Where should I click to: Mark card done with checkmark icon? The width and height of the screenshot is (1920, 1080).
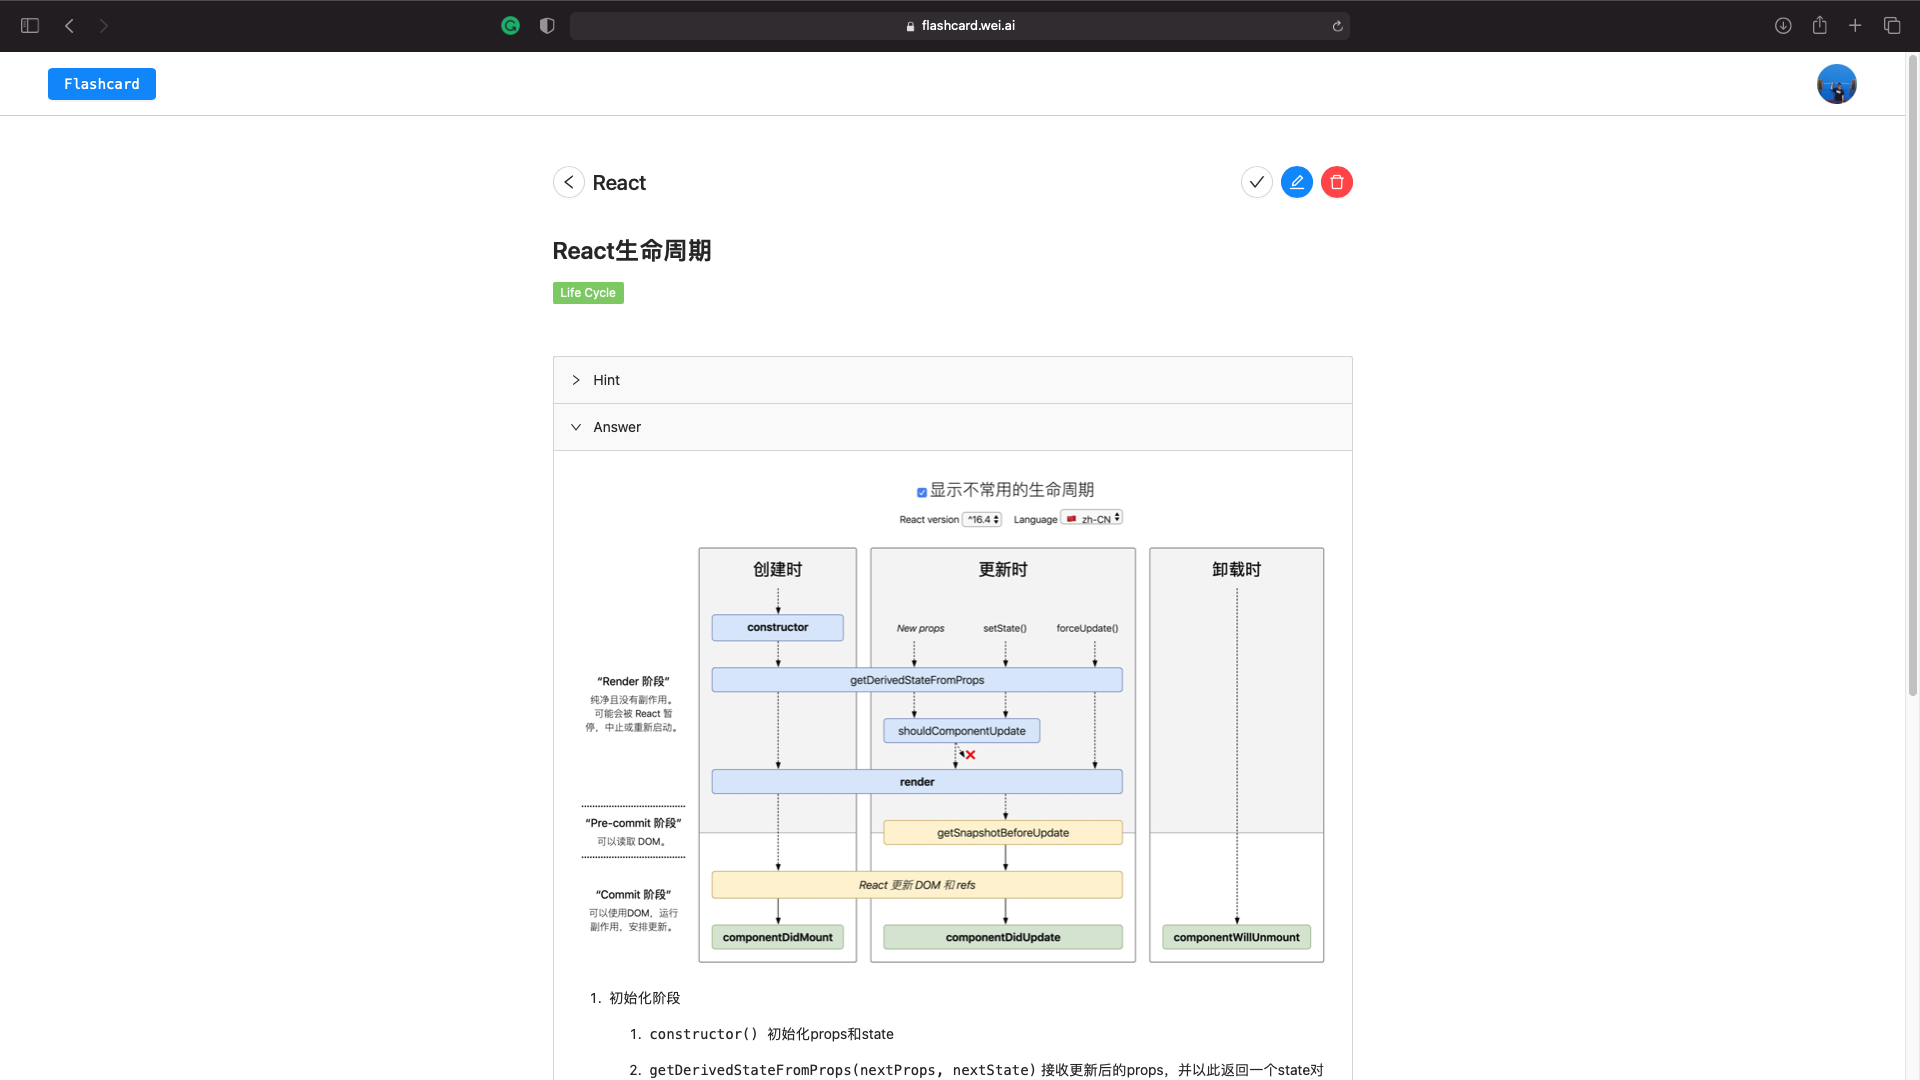[x=1257, y=182]
